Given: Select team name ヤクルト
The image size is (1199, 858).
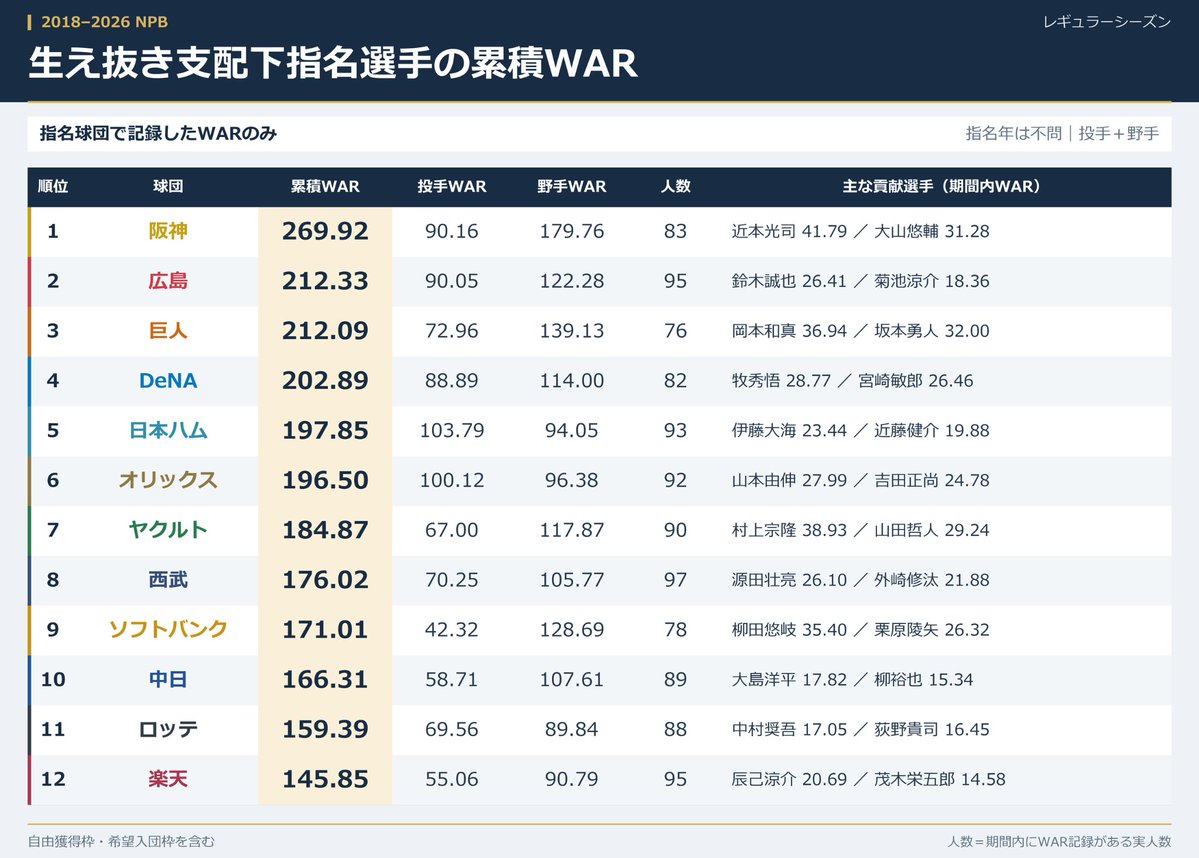Looking at the screenshot, I should coord(167,529).
